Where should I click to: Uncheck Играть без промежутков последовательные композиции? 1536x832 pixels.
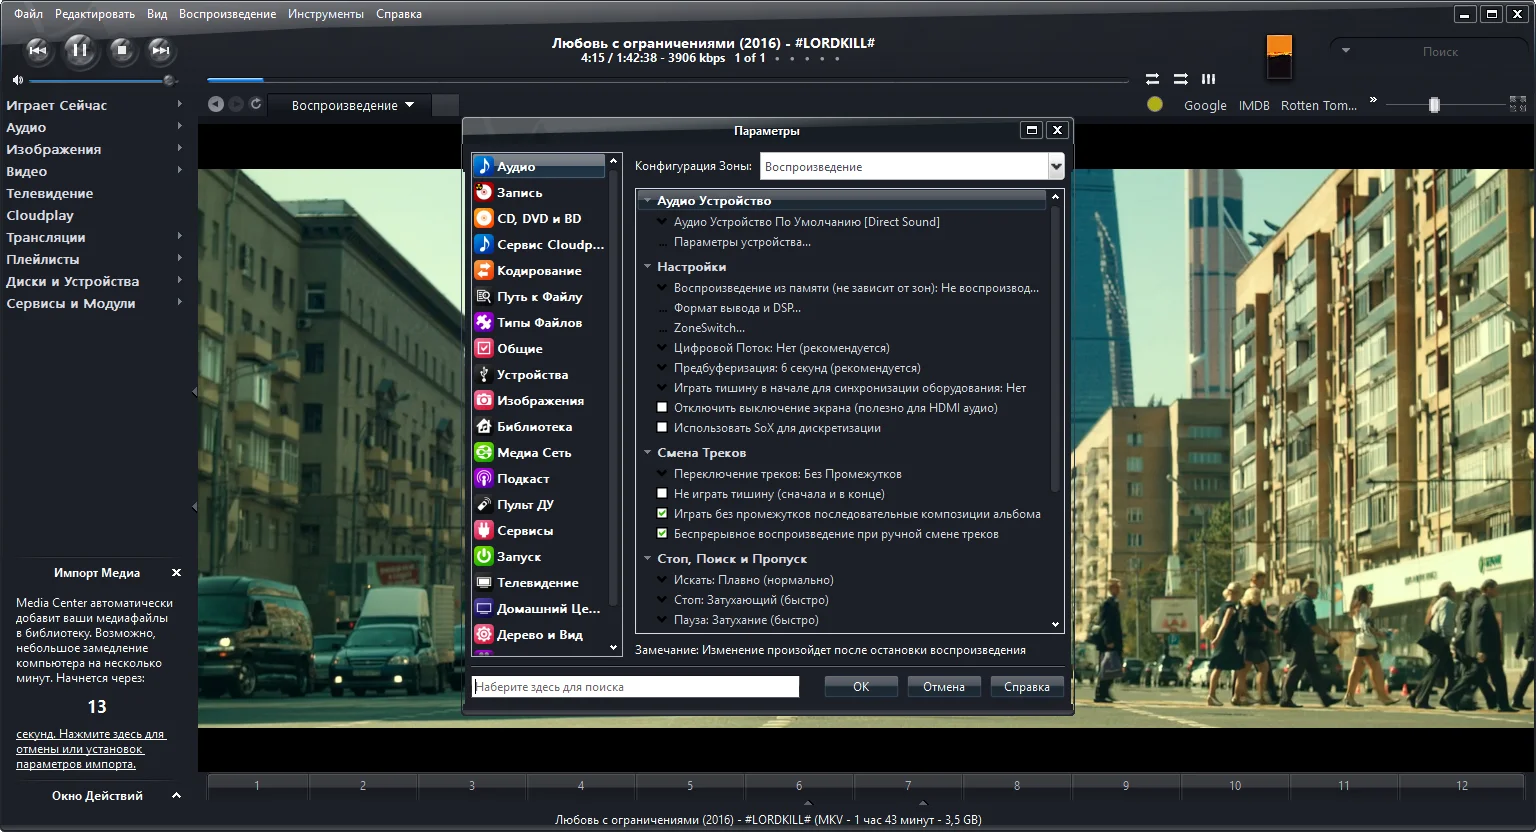pyautogui.click(x=662, y=514)
